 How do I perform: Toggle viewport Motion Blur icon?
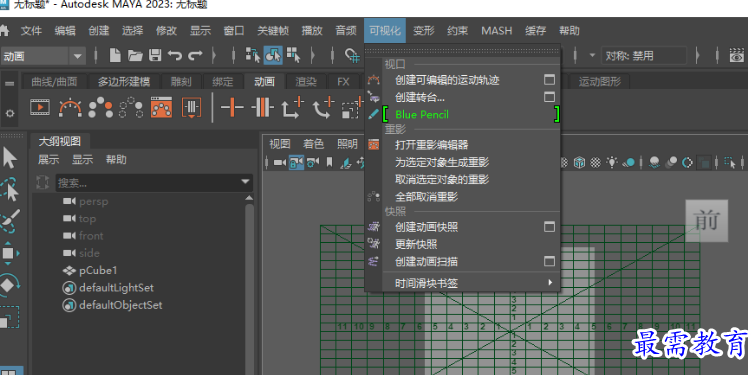[671, 162]
